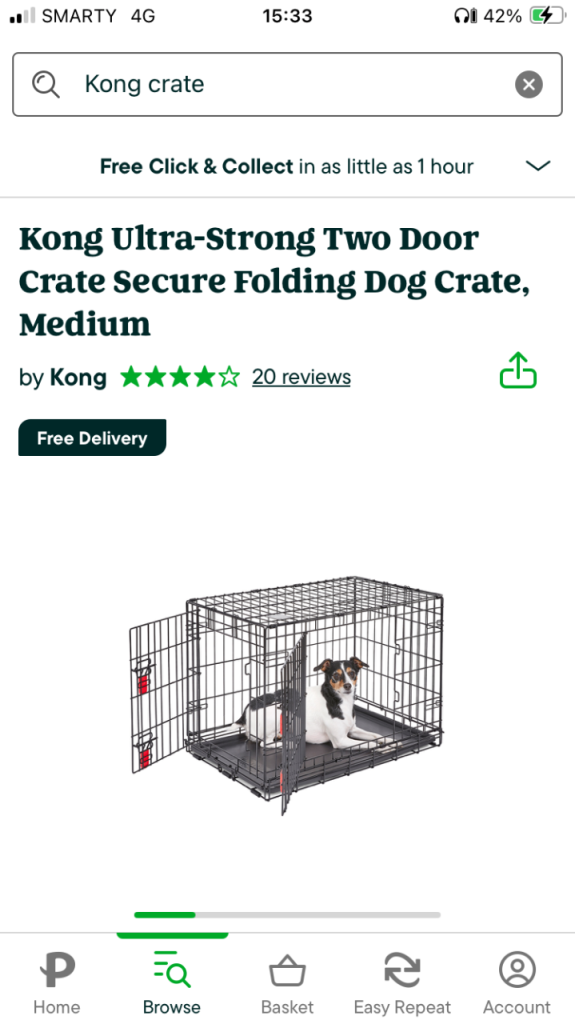575x1024 pixels.
Task: Tap the four-star rating stars
Action: point(180,377)
